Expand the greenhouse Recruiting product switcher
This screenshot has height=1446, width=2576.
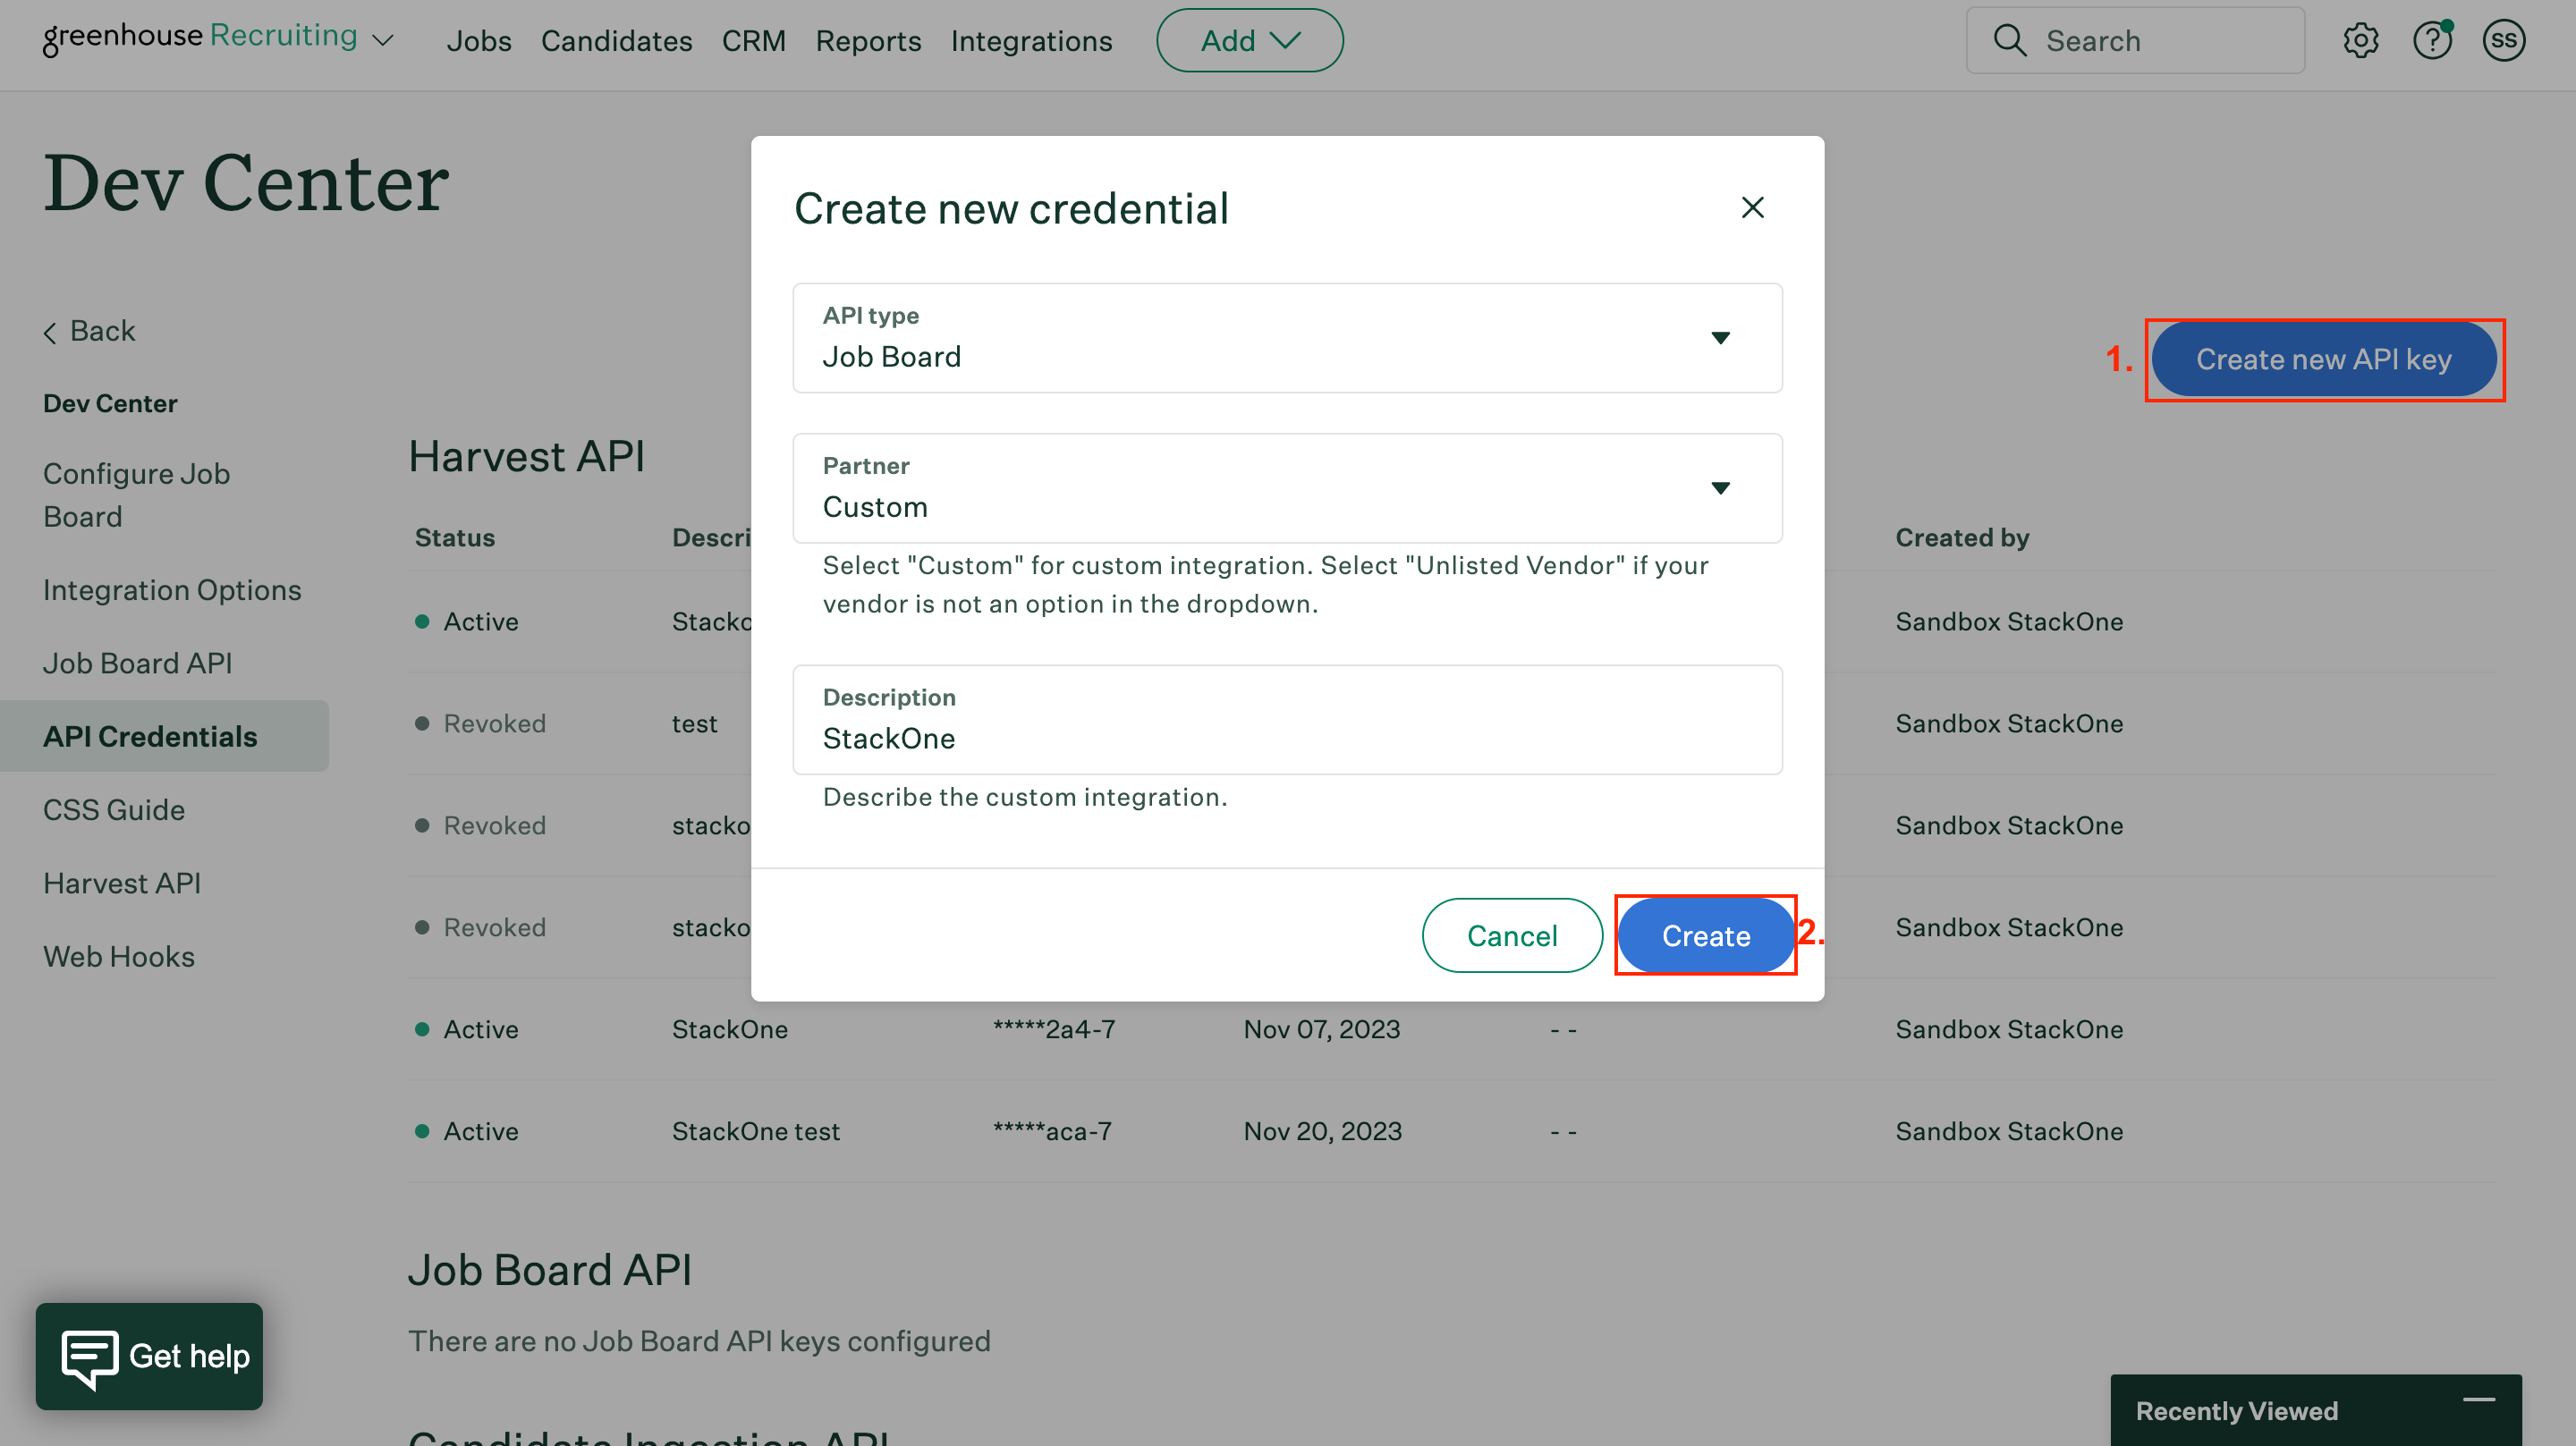pyautogui.click(x=383, y=41)
